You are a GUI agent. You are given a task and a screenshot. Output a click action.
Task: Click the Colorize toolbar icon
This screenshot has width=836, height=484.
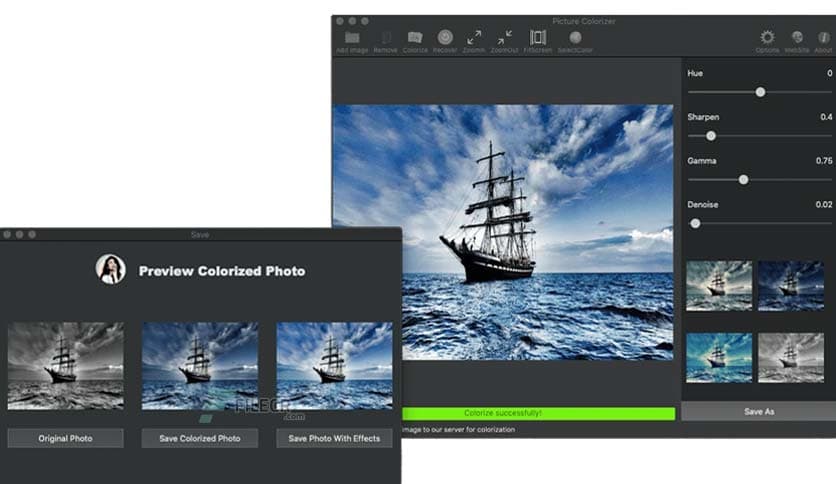(415, 37)
